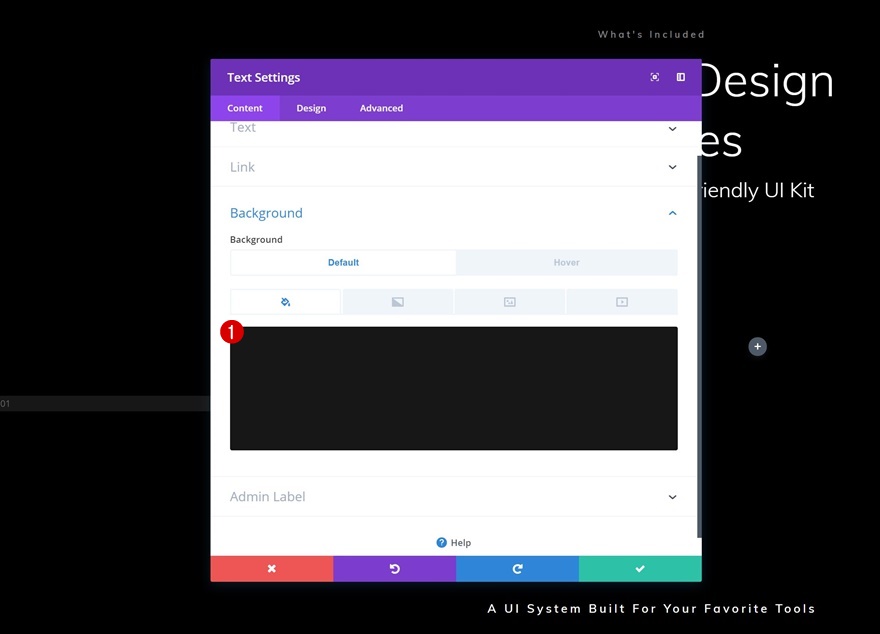
Task: Click the dark background color preview swatch
Action: click(453, 388)
